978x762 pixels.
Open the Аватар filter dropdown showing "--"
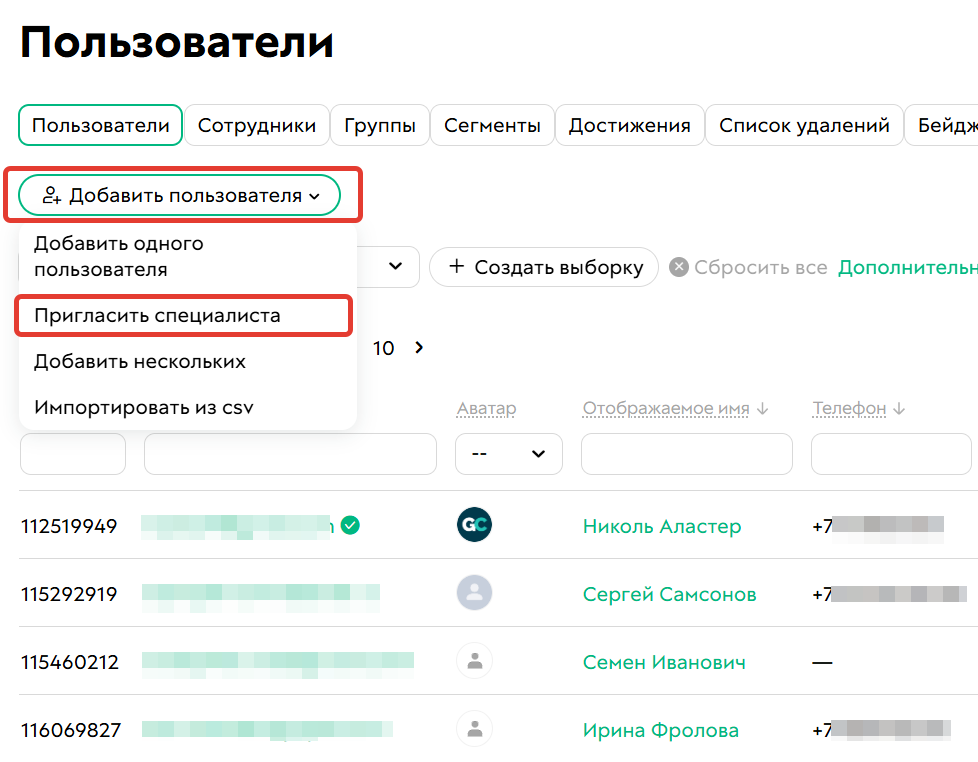tap(509, 453)
